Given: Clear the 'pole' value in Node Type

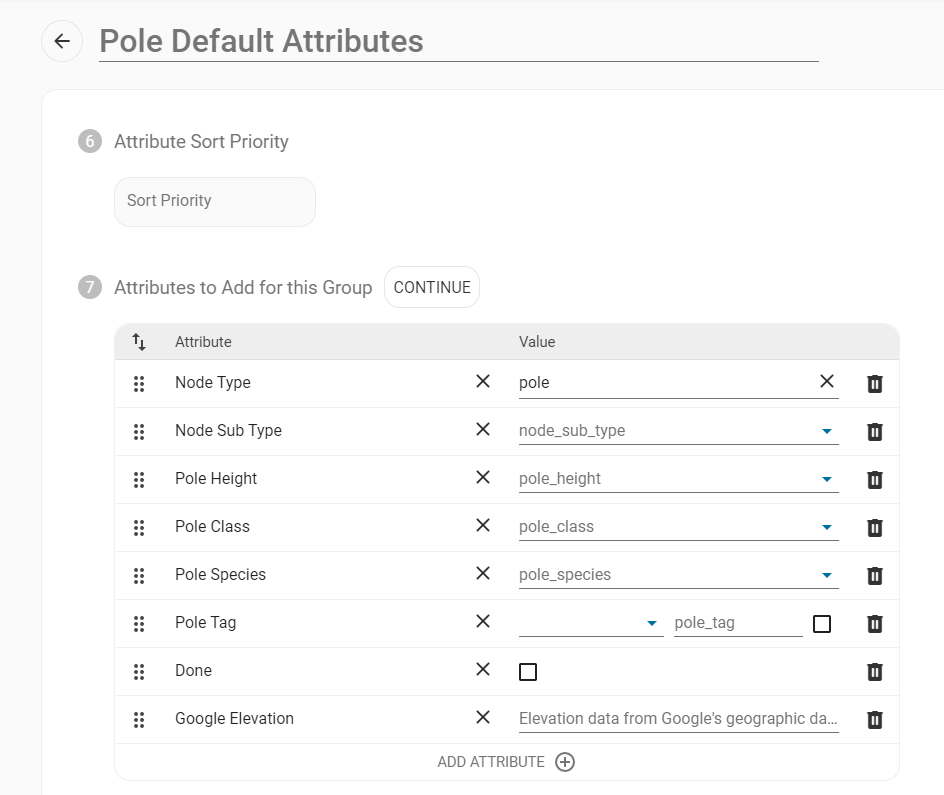Looking at the screenshot, I should pos(827,381).
